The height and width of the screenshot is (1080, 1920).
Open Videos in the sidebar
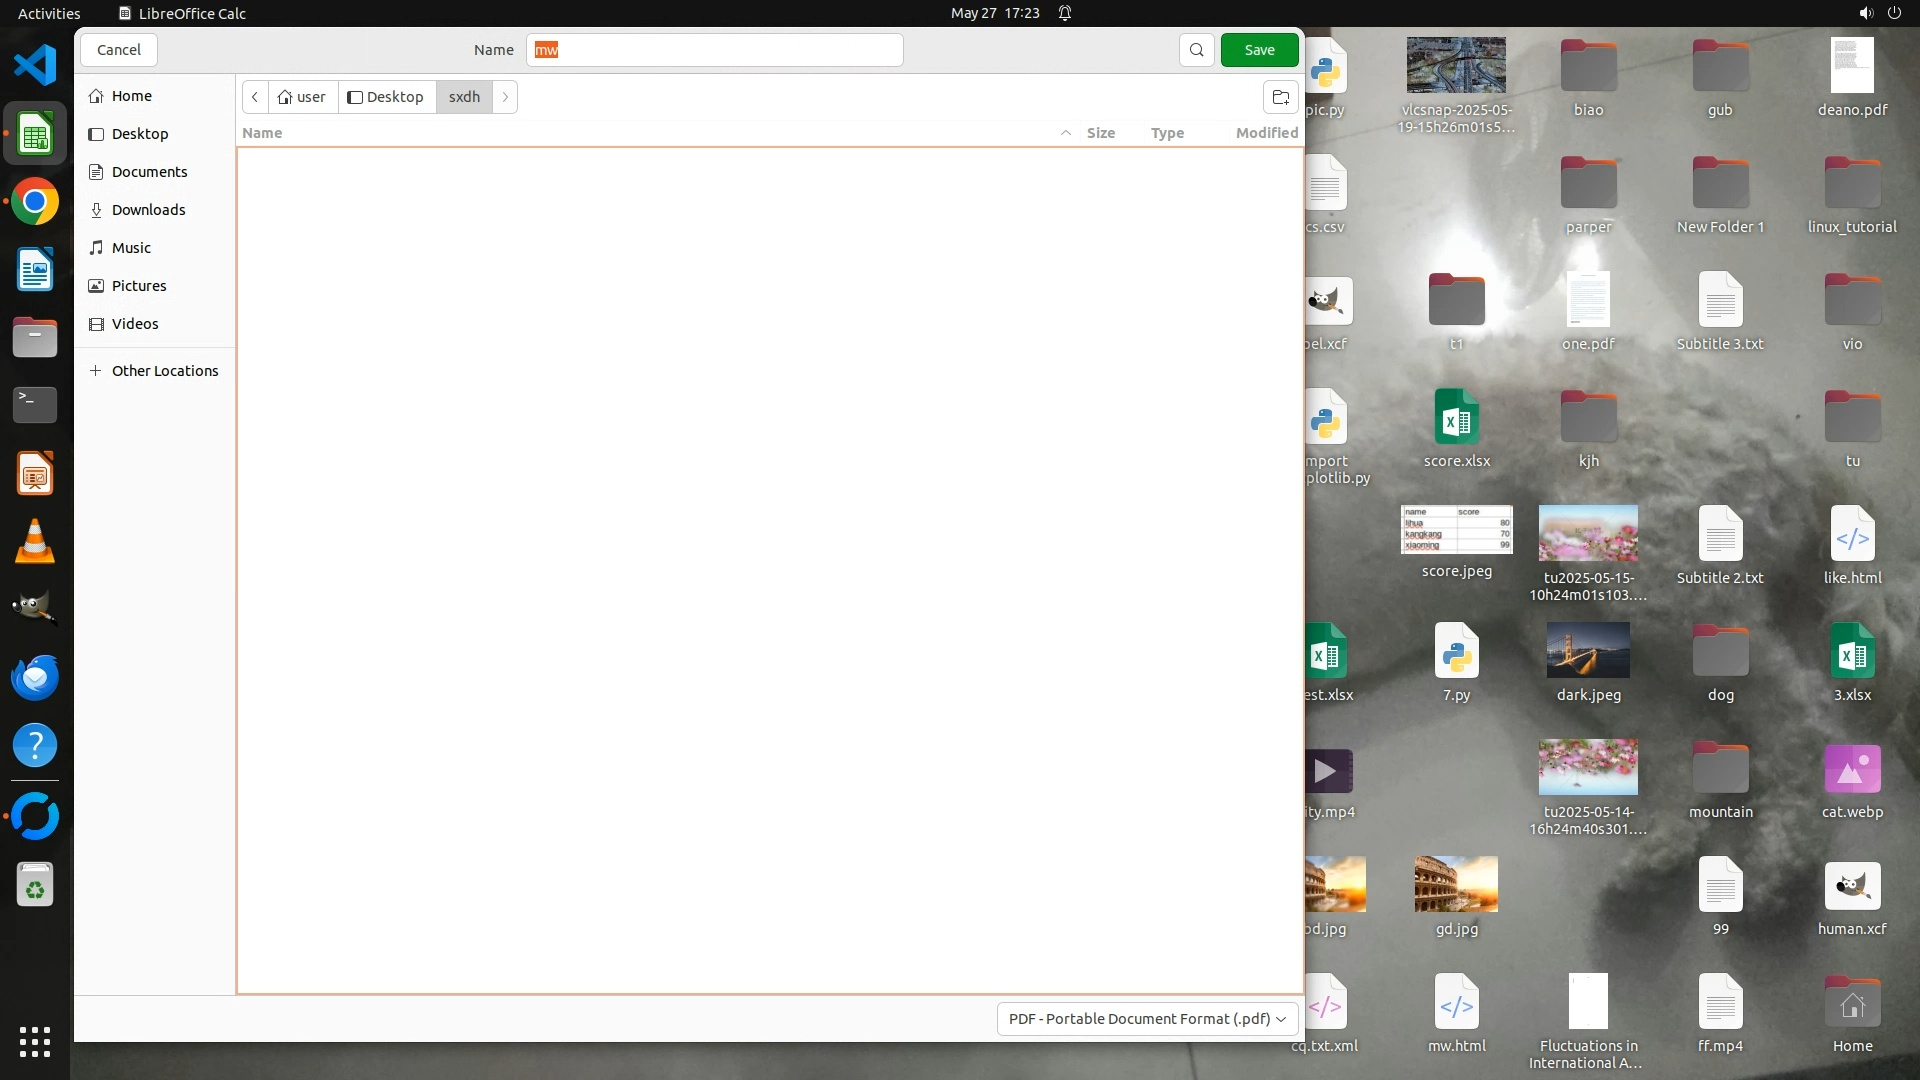[x=135, y=324]
